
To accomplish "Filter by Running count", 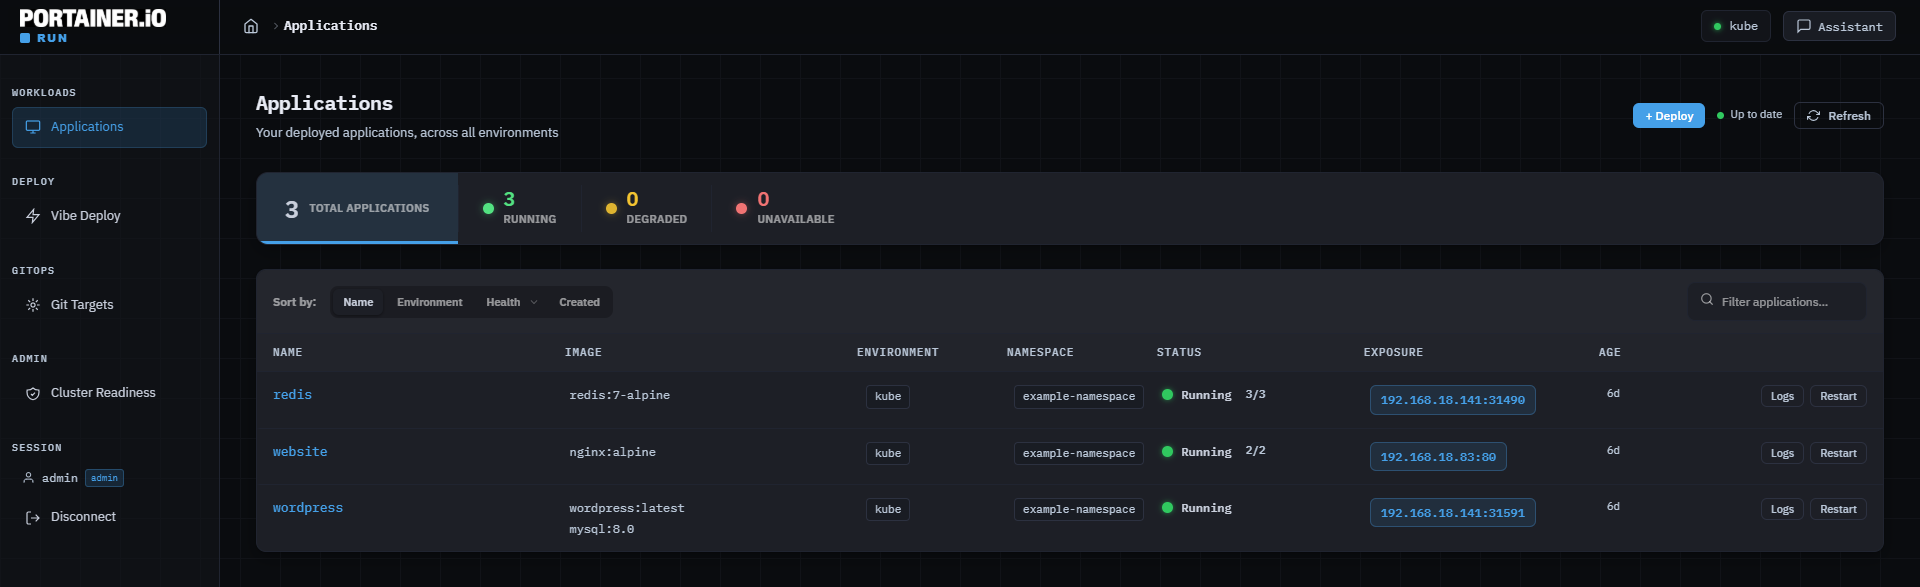I will click(519, 208).
